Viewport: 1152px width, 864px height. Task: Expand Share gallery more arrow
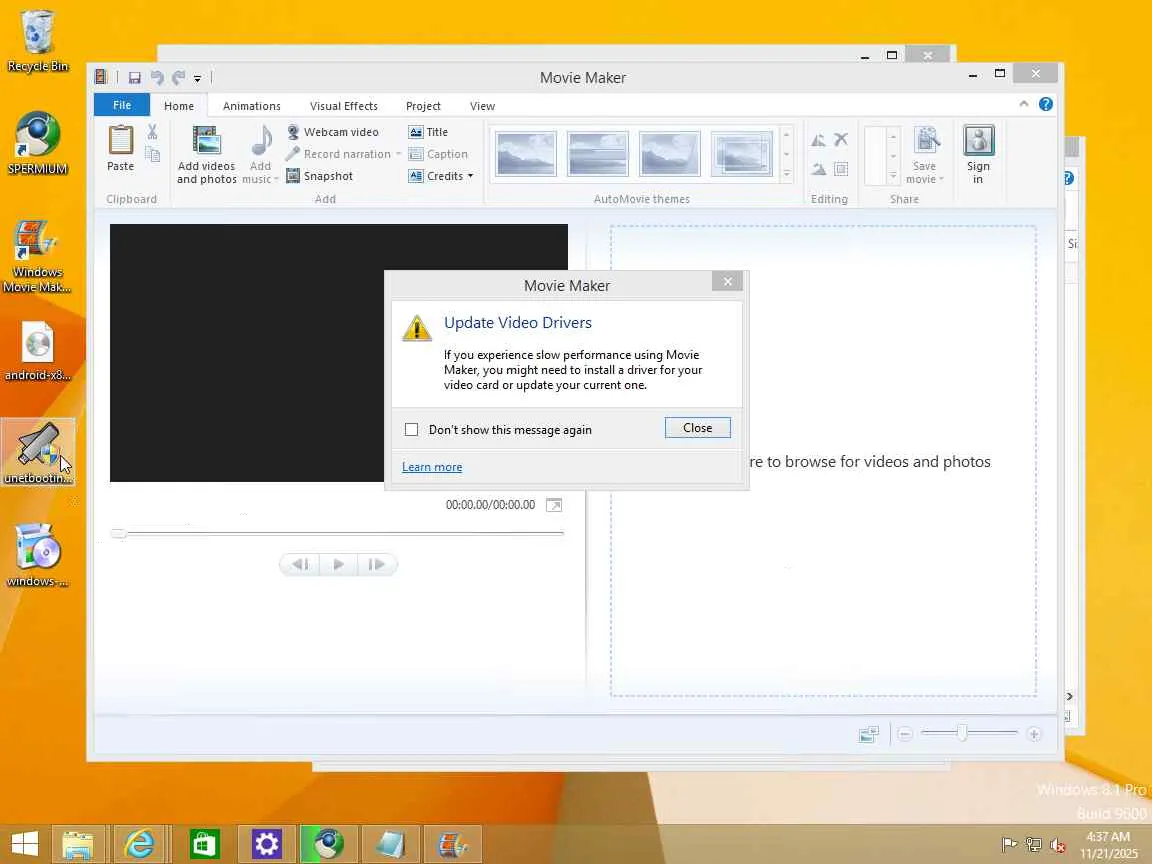tap(893, 176)
